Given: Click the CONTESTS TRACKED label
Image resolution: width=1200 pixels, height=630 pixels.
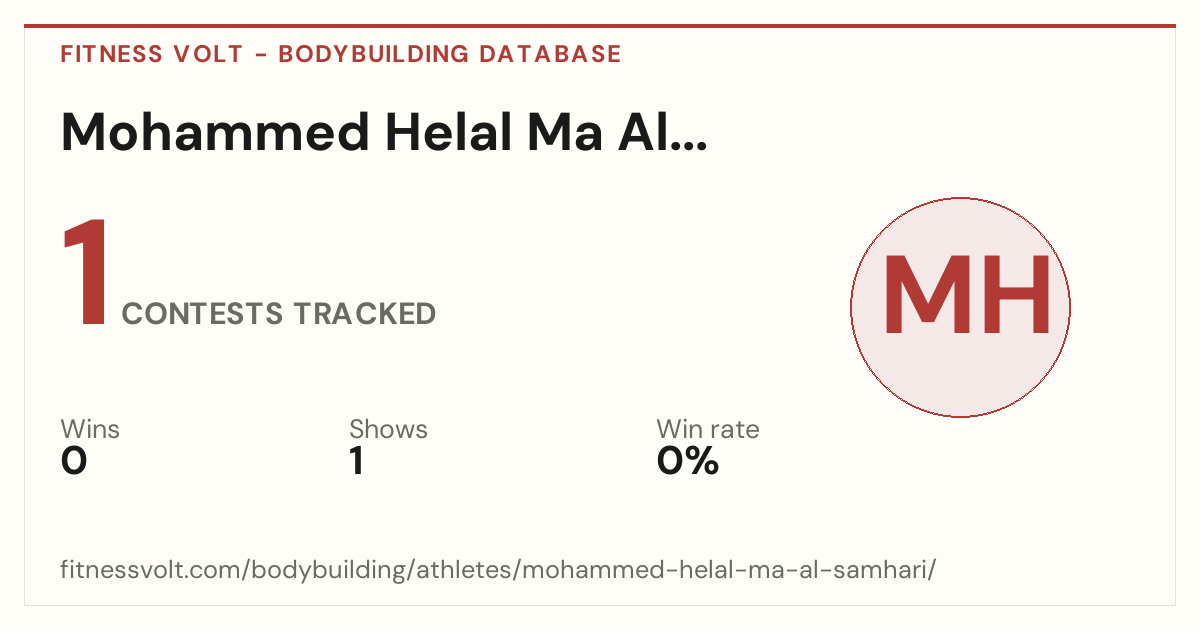Looking at the screenshot, I should point(278,314).
